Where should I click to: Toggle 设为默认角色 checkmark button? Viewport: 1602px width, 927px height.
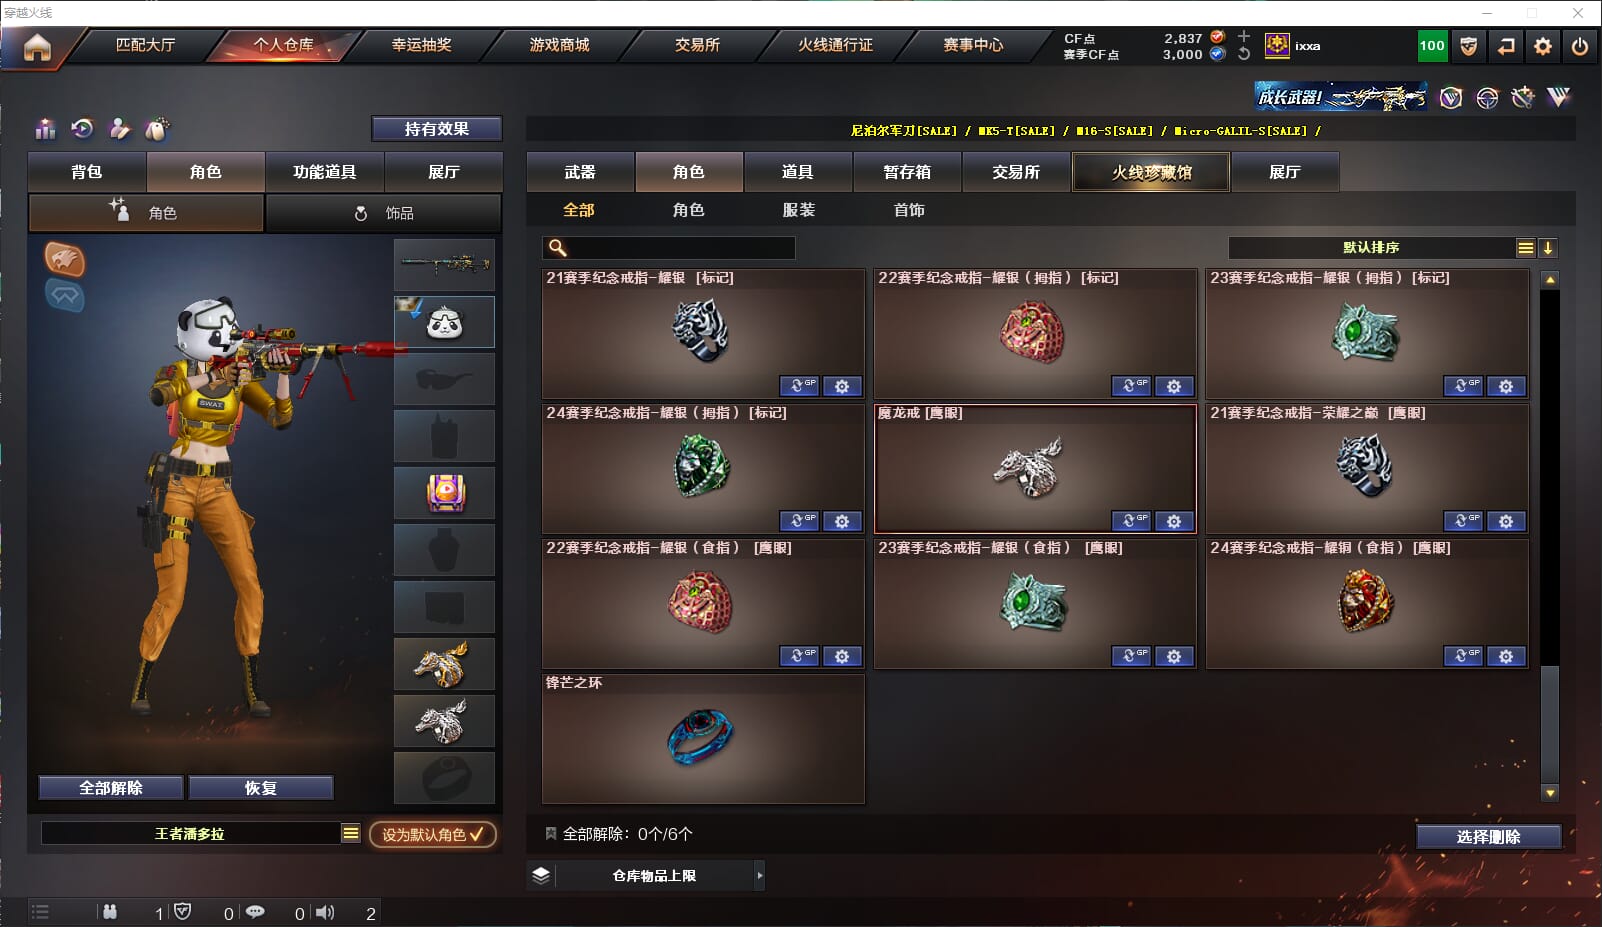[x=433, y=834]
